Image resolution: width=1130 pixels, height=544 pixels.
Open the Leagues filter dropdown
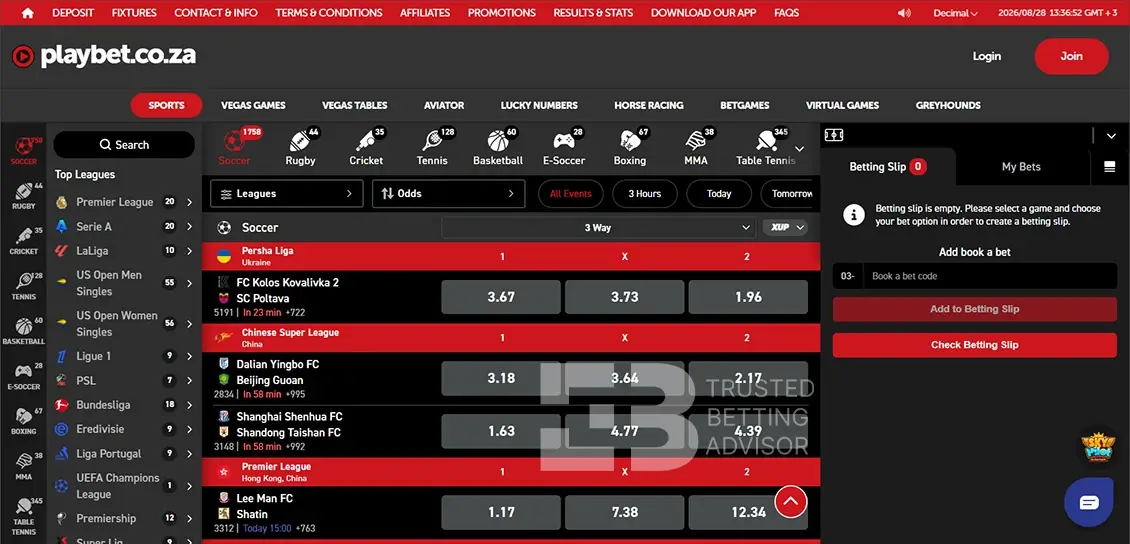click(x=287, y=194)
